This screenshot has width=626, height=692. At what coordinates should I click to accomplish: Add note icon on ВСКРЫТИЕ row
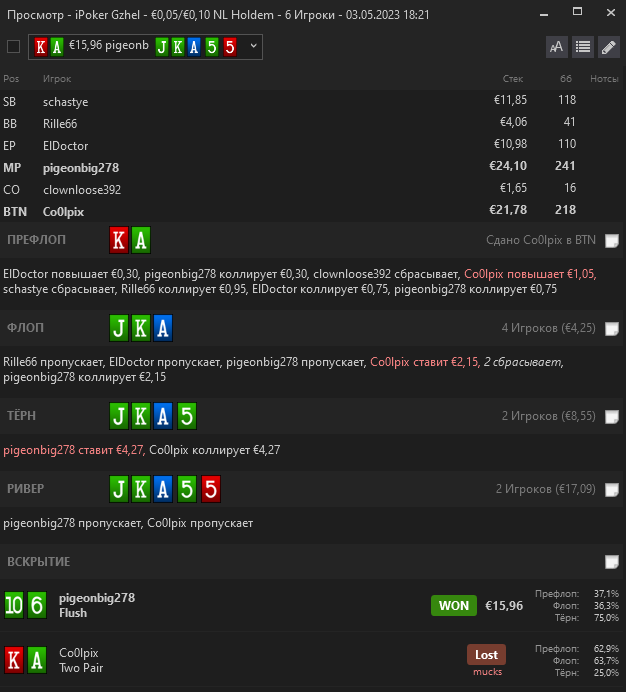[611, 562]
